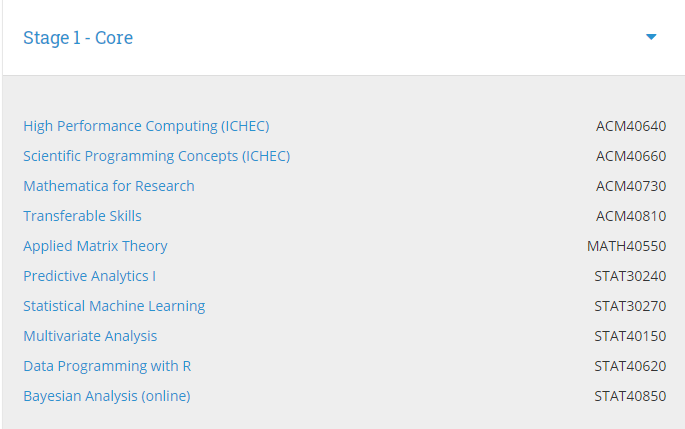Image resolution: width=685 pixels, height=429 pixels.
Task: Click module code STAT40150
Action: pyautogui.click(x=630, y=336)
